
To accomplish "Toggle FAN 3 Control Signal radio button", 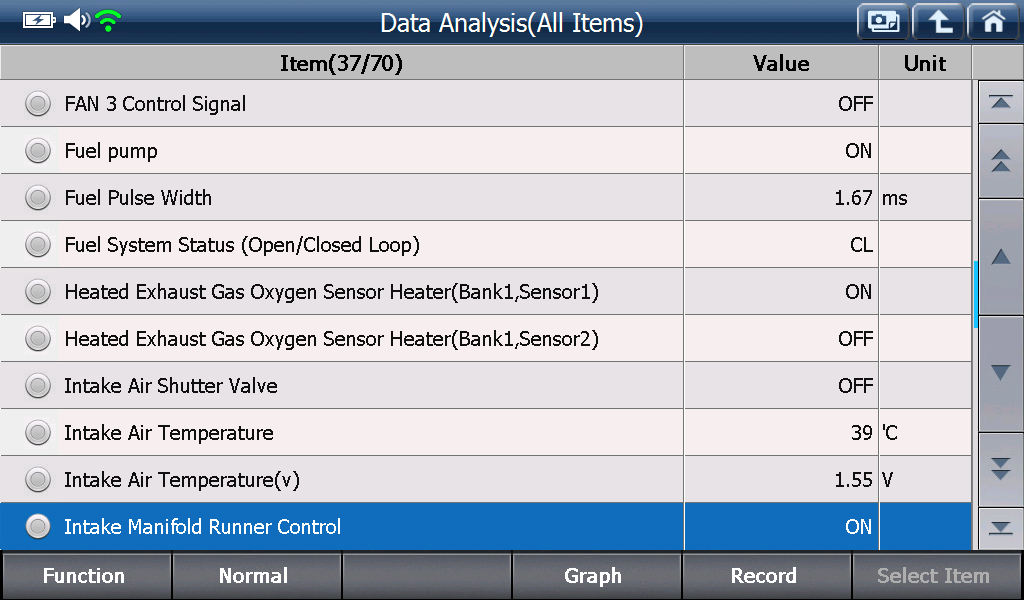I will [38, 104].
